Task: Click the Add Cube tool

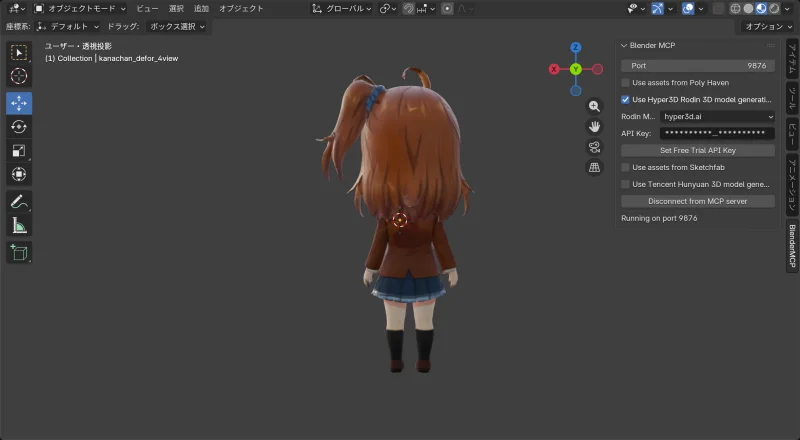Action: tap(19, 252)
